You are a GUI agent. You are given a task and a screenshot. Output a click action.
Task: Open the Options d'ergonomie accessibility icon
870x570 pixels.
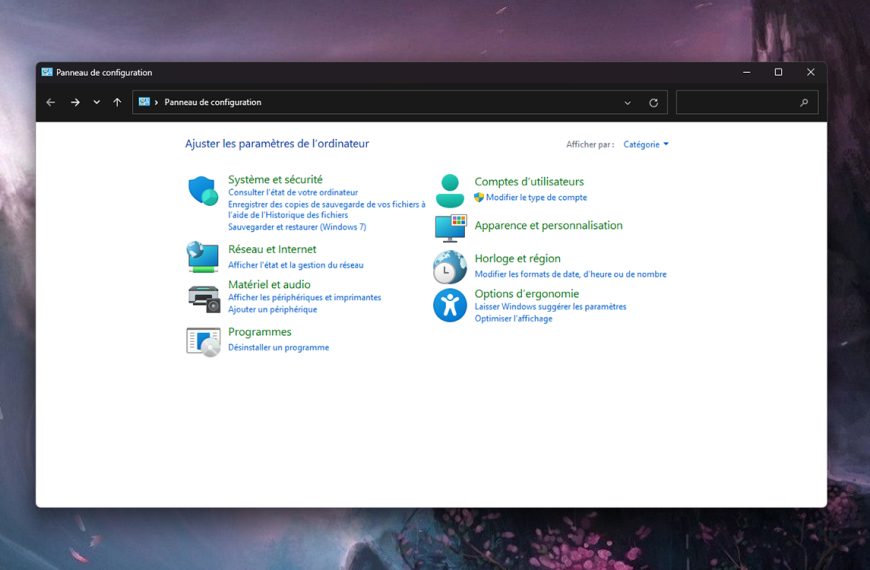tap(450, 305)
